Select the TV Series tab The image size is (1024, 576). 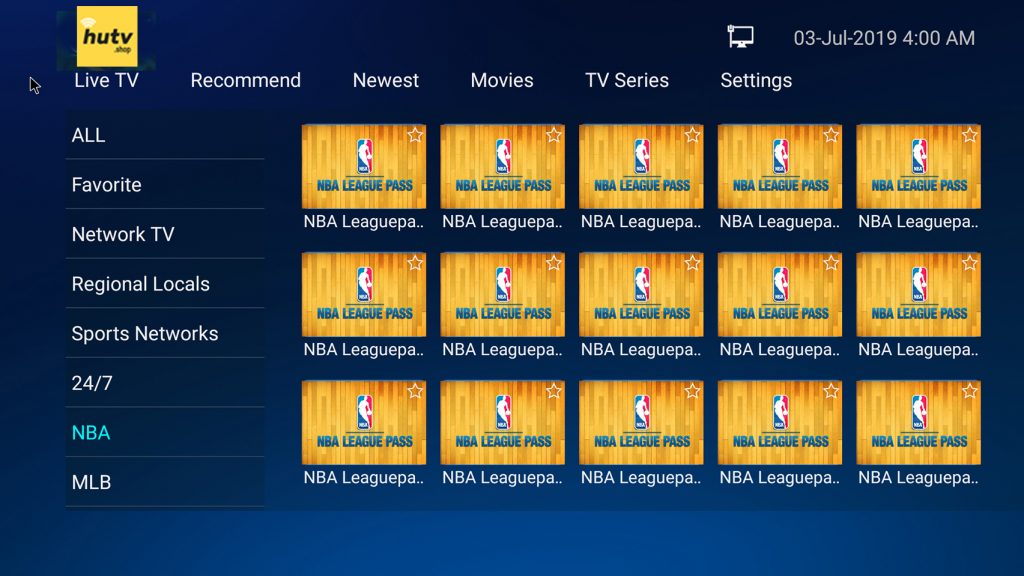point(626,80)
